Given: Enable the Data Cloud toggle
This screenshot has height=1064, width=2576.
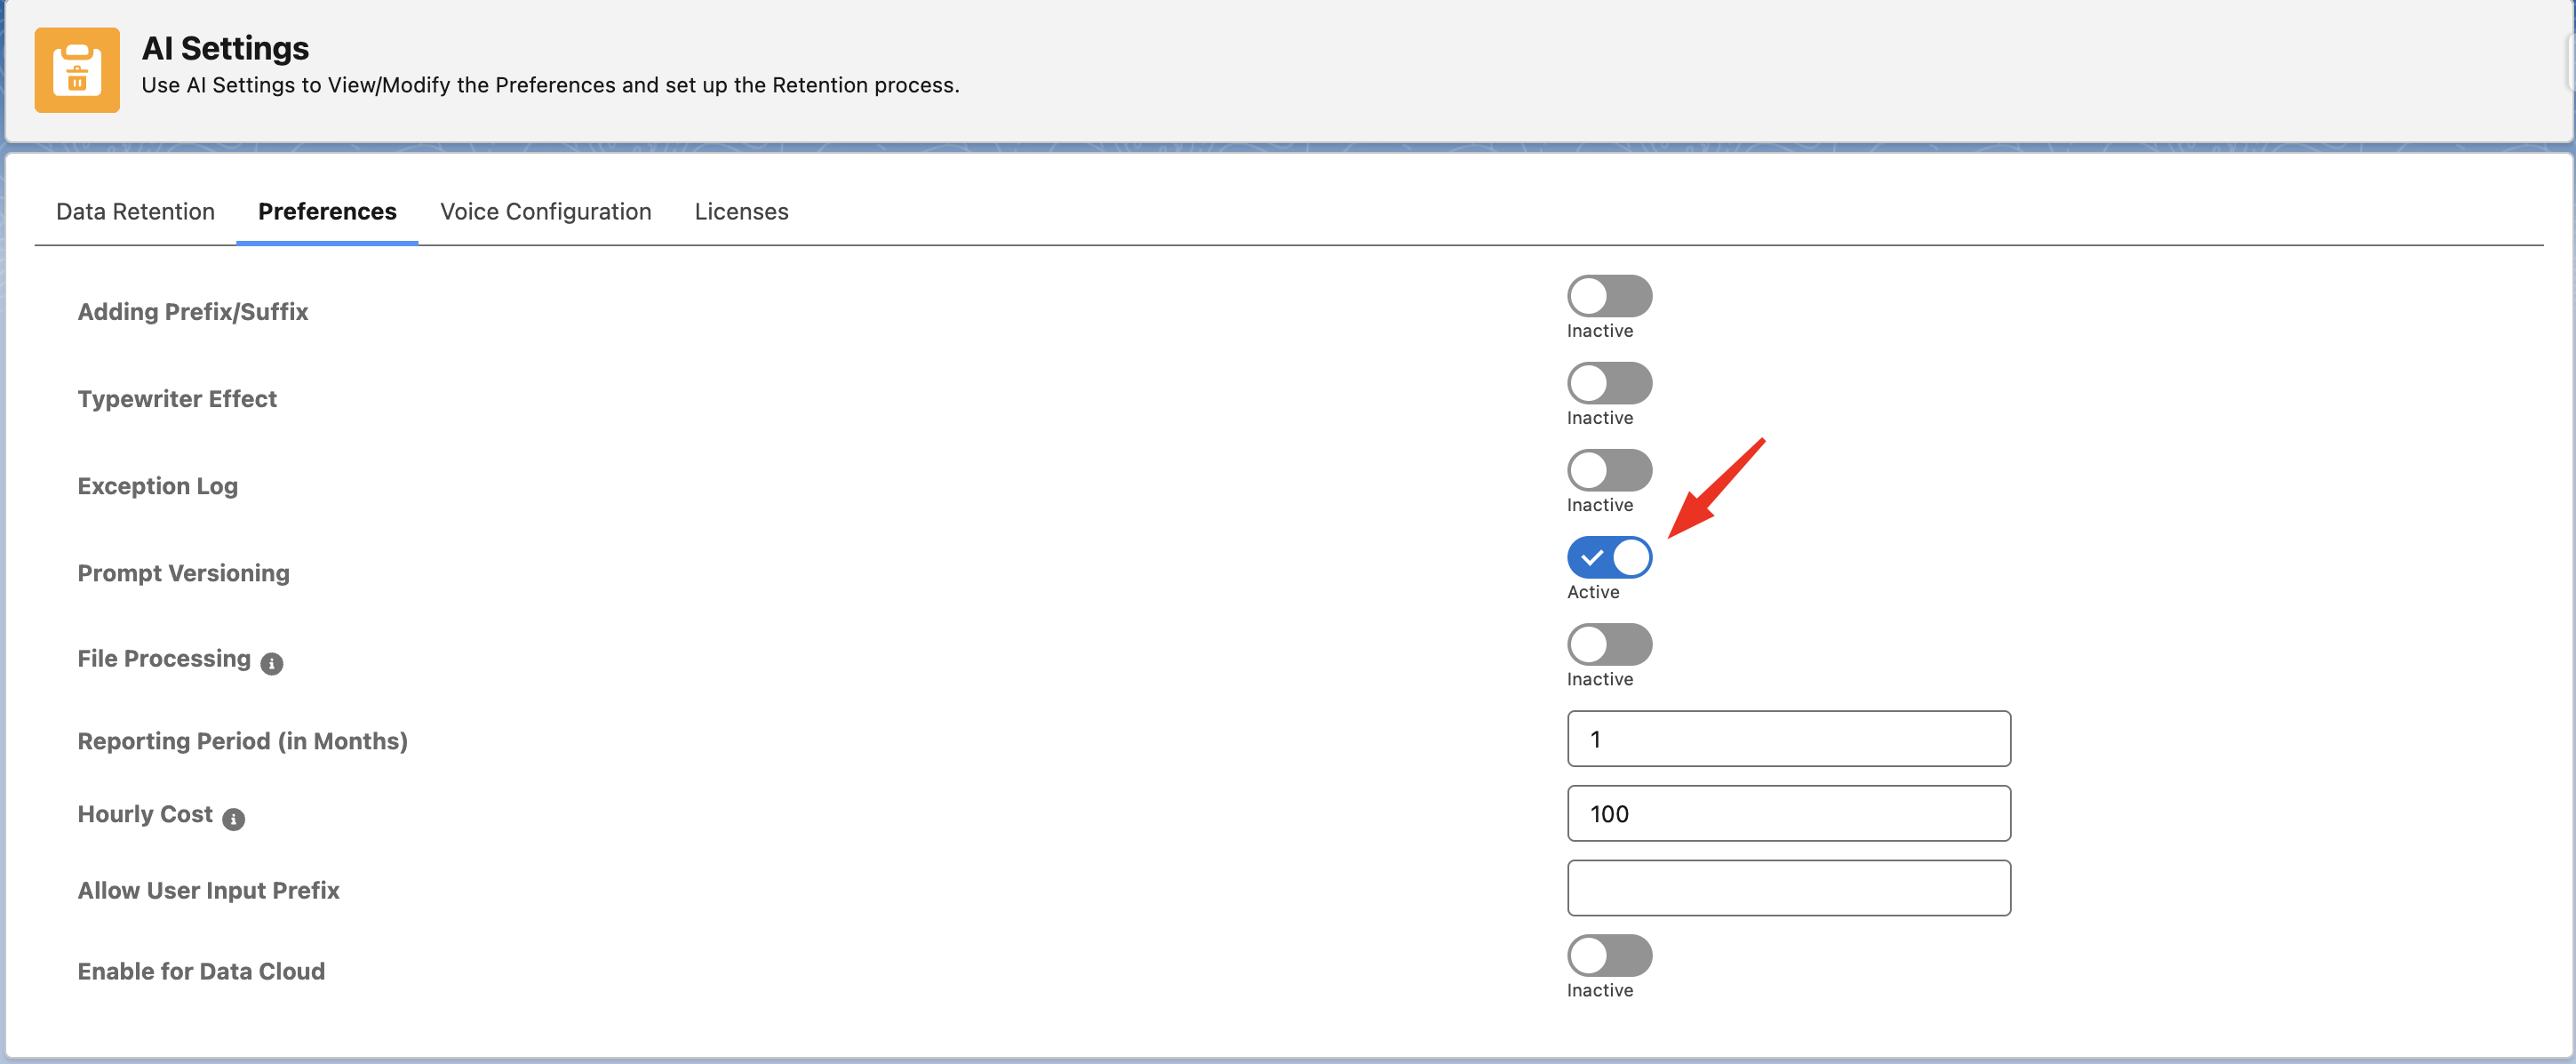Looking at the screenshot, I should (1608, 955).
